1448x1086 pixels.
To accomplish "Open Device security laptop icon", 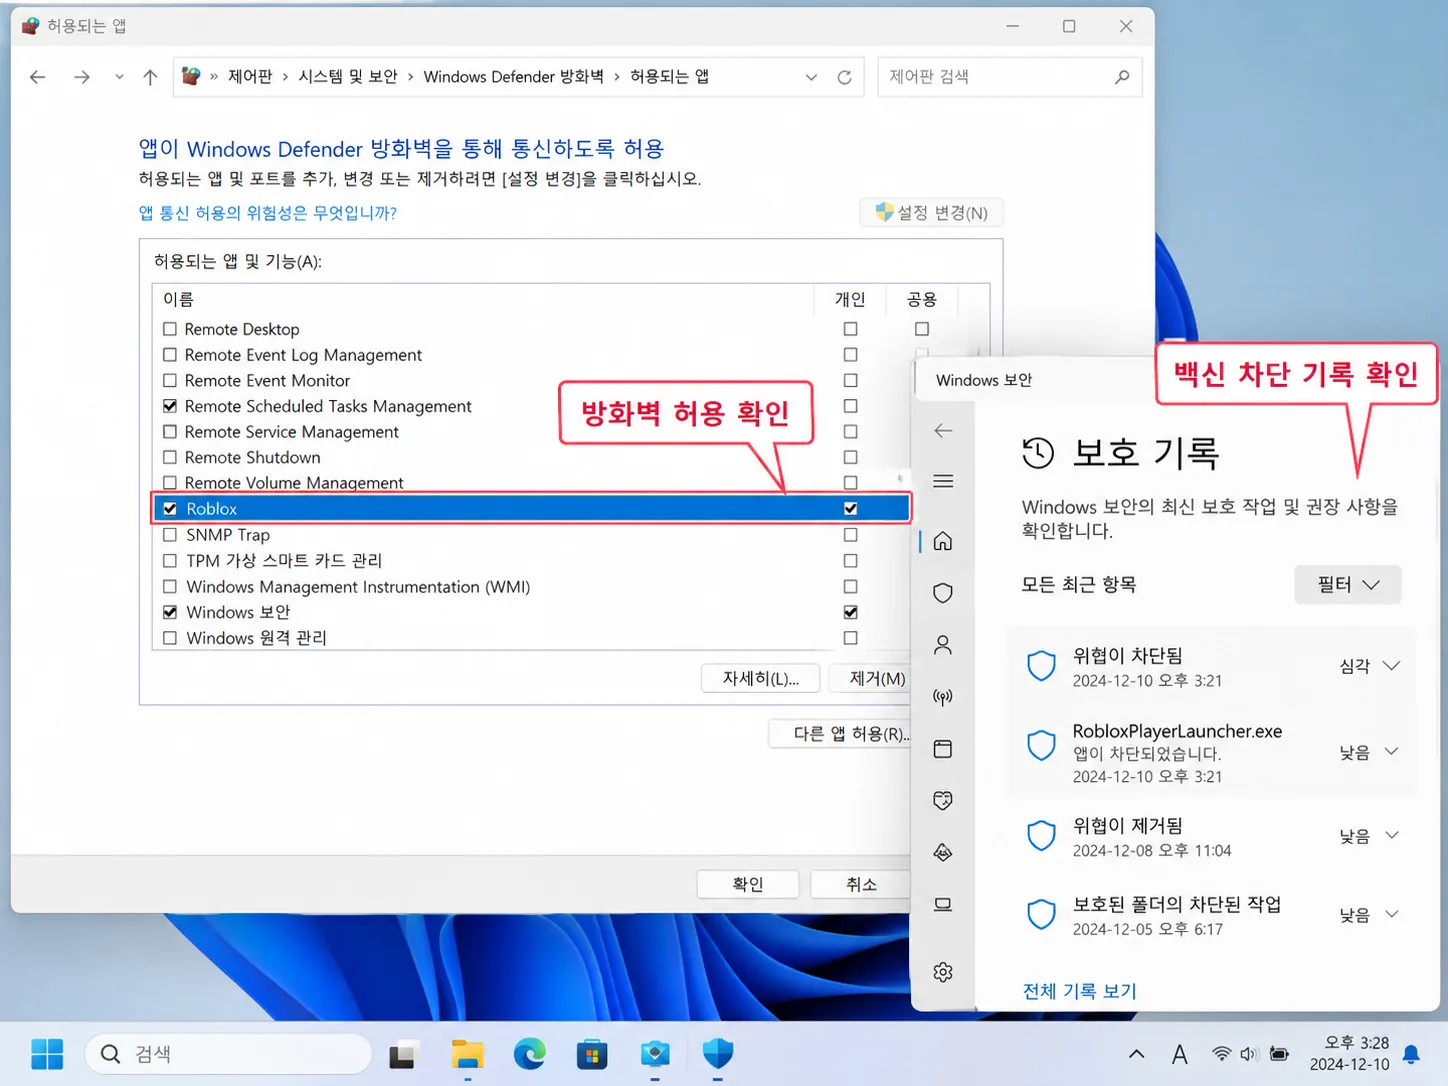I will coord(943,905).
